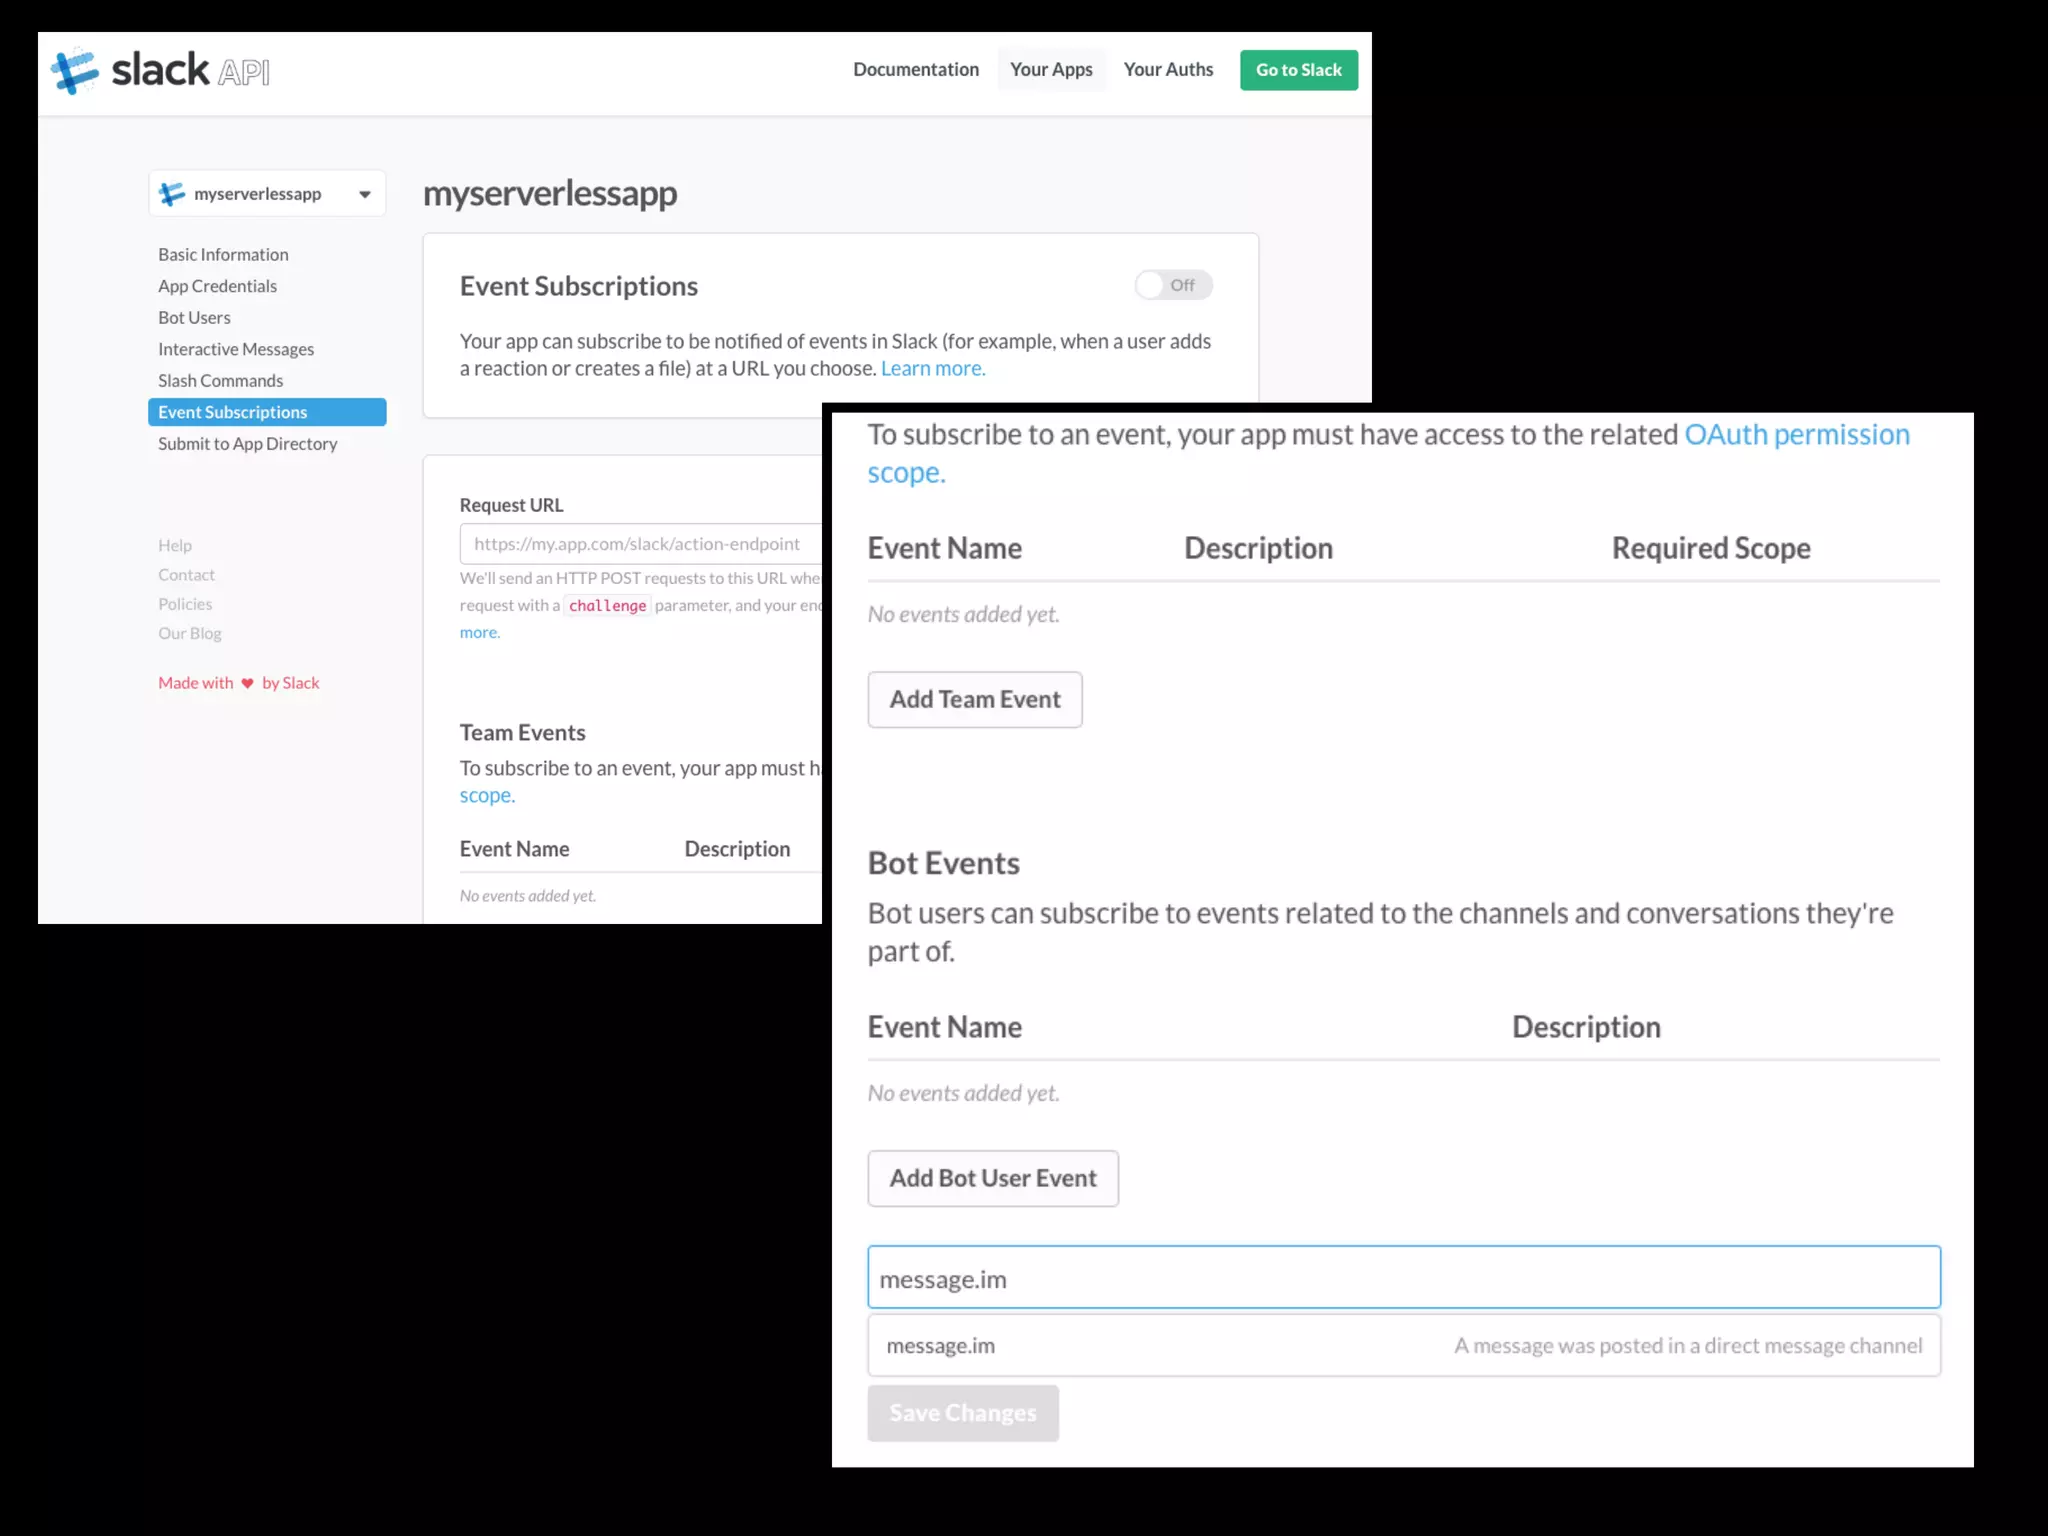Click the Add Bot User Event button
2048x1536 pixels.
(993, 1178)
